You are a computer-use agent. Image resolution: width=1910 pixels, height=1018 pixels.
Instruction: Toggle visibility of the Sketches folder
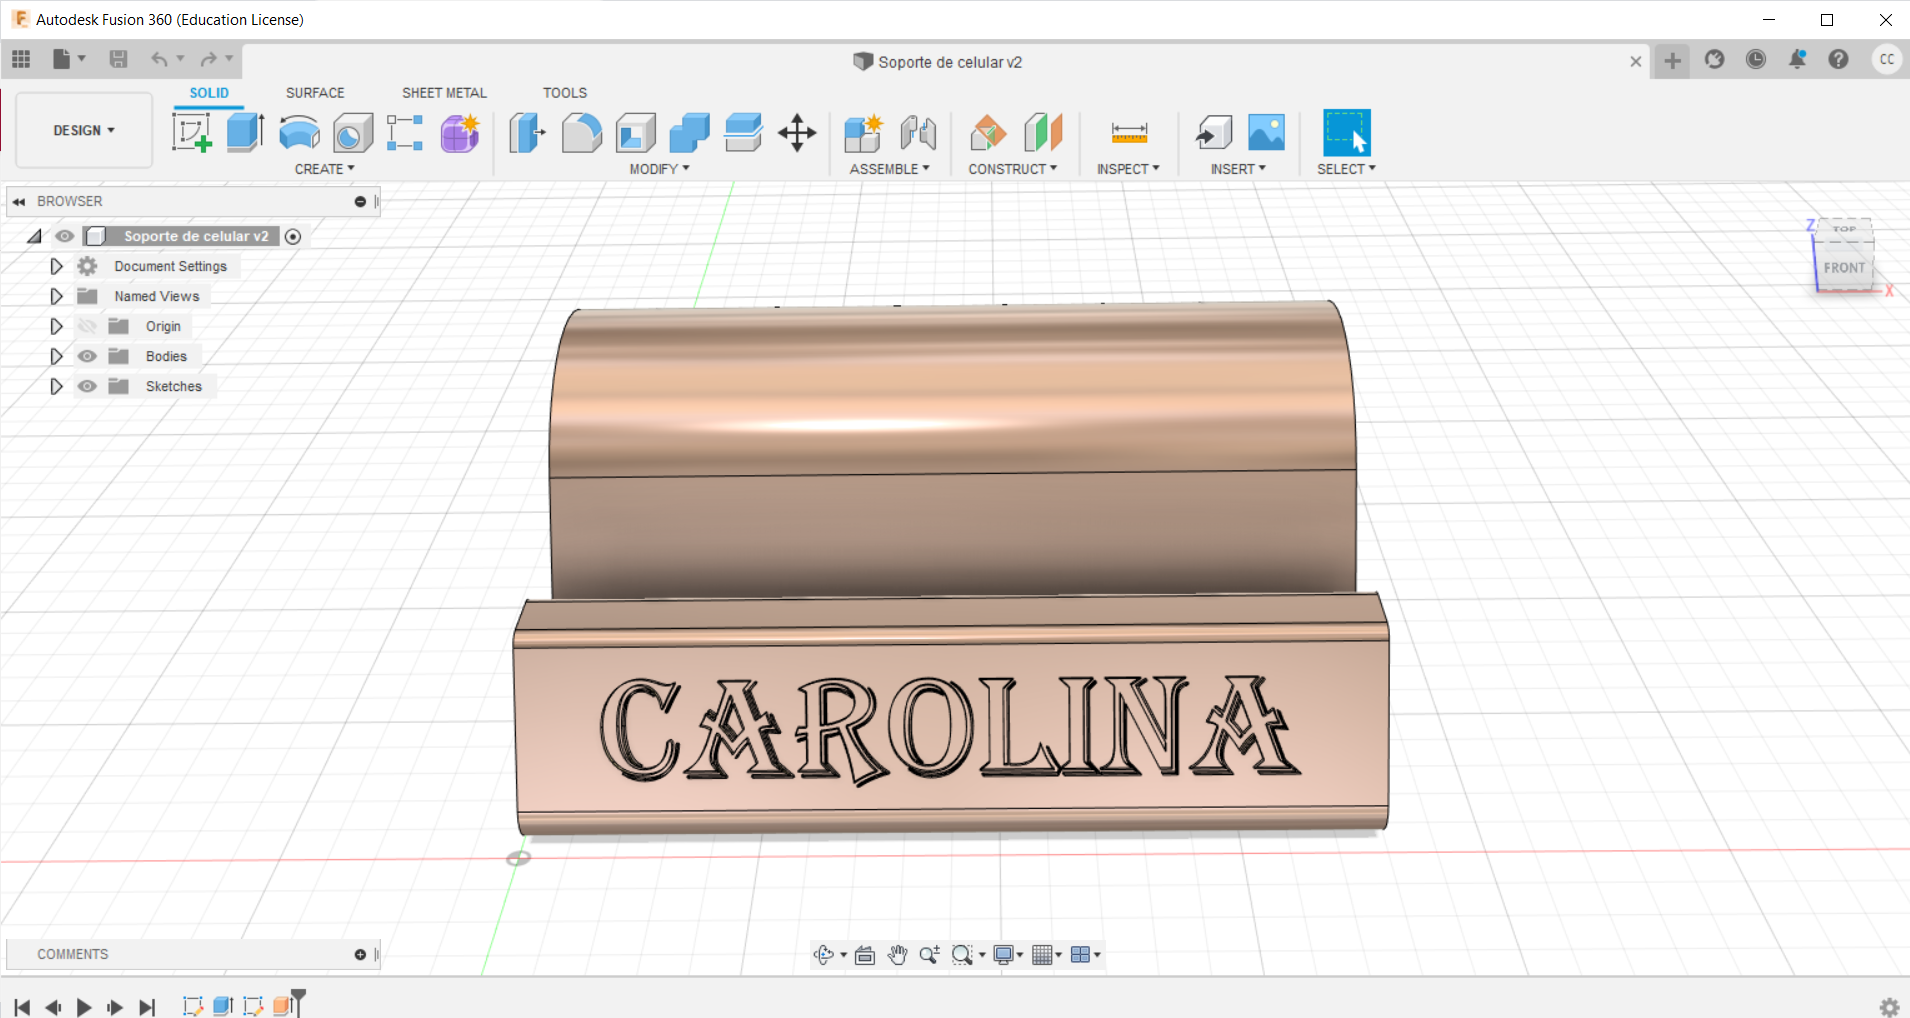pos(87,386)
